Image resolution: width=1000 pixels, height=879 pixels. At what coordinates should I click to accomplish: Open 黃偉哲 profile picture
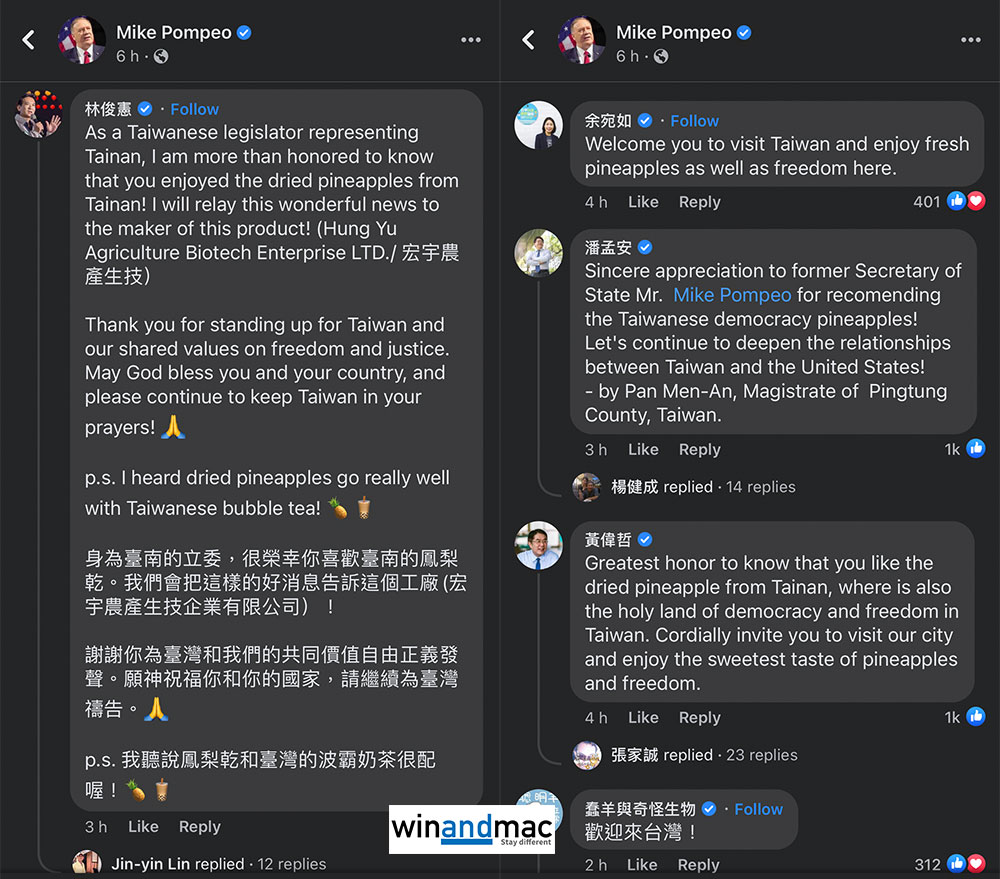point(538,545)
